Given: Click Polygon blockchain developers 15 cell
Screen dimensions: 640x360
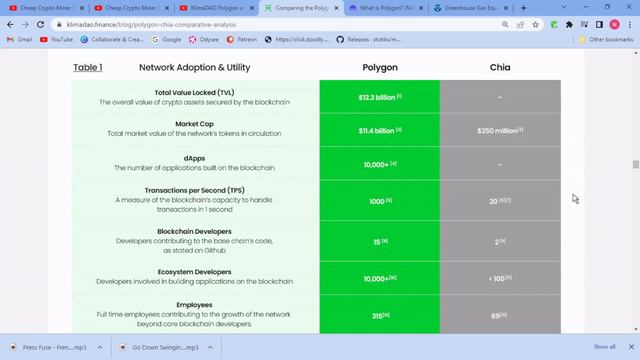Looking at the screenshot, I should point(380,241).
